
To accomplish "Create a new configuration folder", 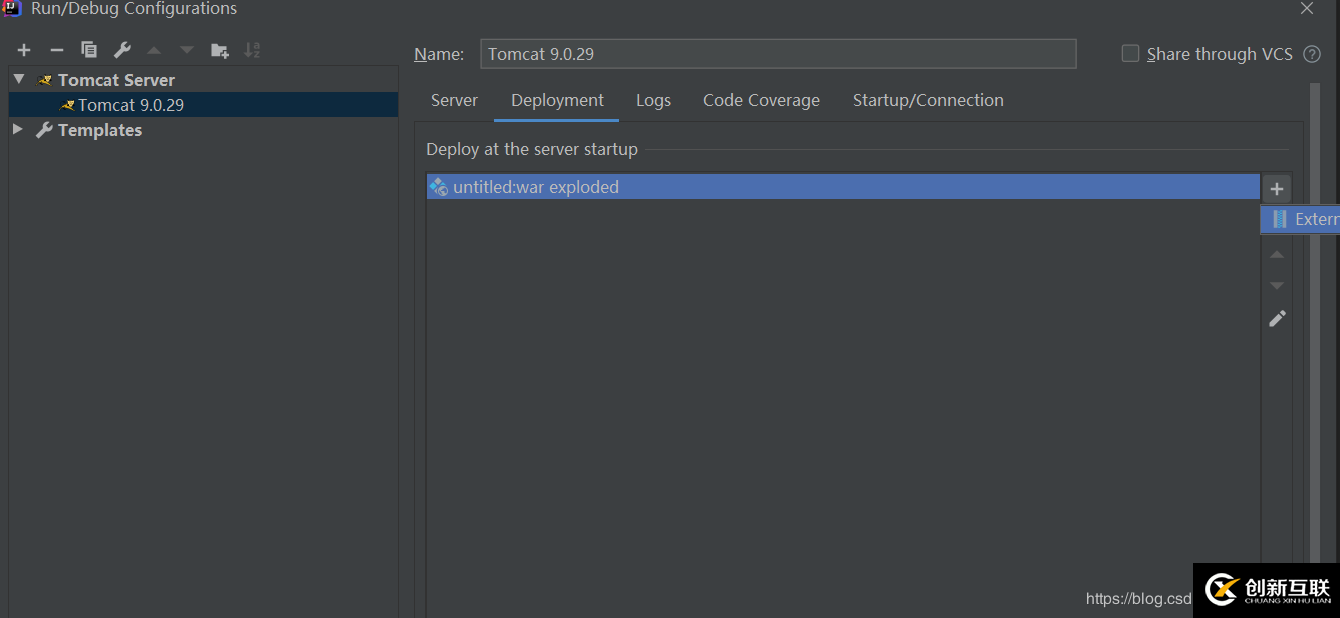I will click(220, 50).
